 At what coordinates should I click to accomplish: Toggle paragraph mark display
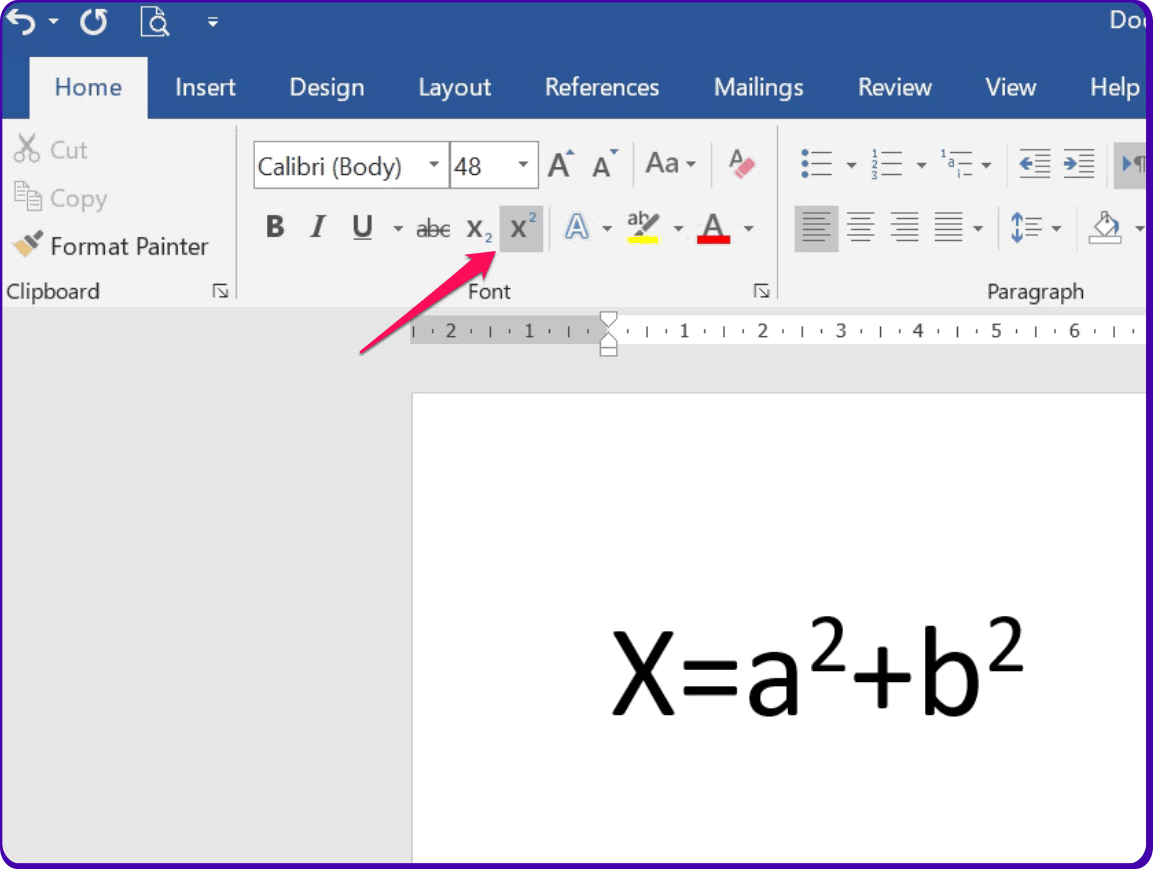click(x=1132, y=163)
